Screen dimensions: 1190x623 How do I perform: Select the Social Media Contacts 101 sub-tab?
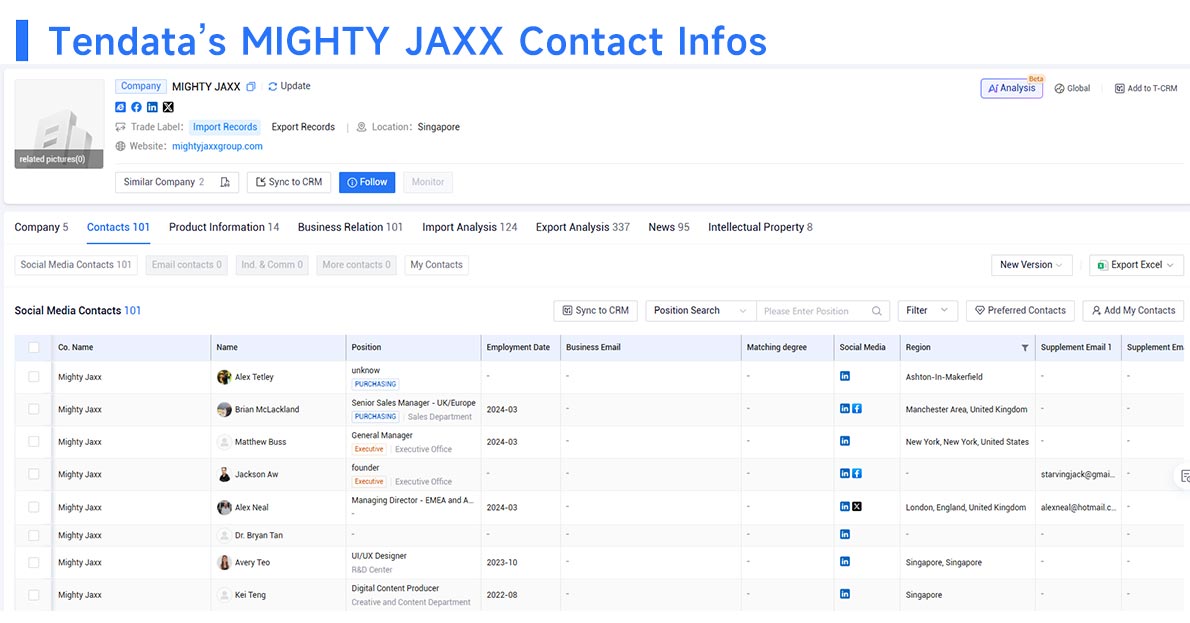[76, 265]
